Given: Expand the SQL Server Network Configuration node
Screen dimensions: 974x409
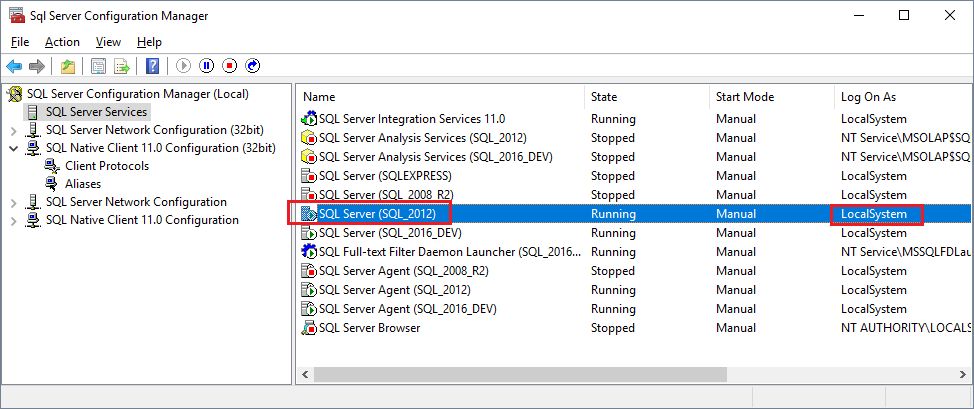Looking at the screenshot, I should [14, 203].
